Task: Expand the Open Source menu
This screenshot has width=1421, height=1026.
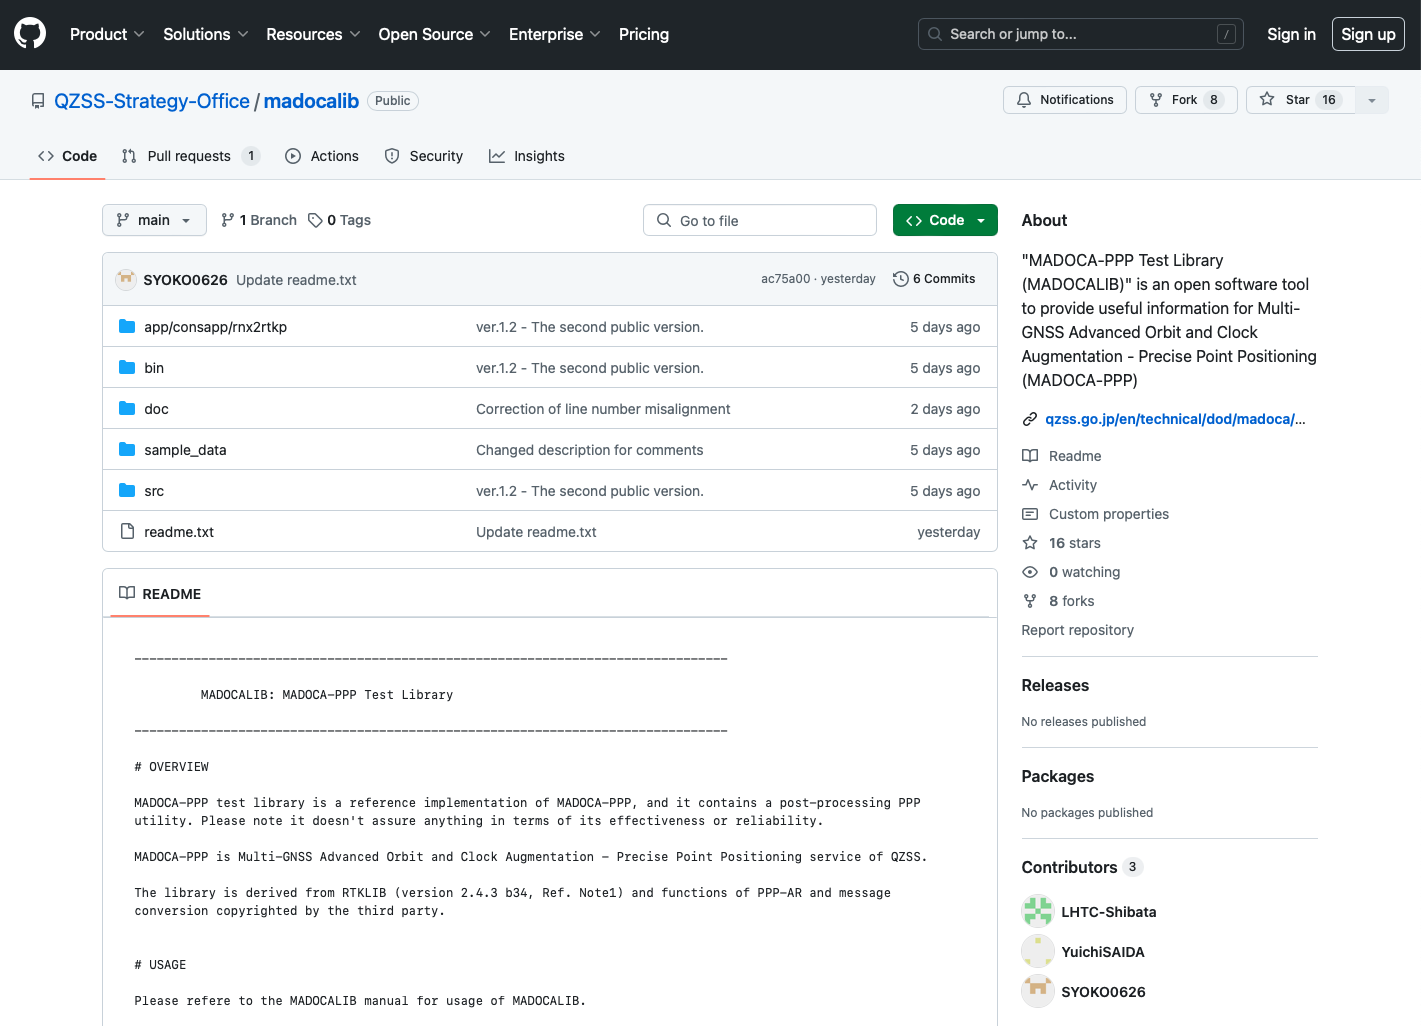Action: (434, 34)
